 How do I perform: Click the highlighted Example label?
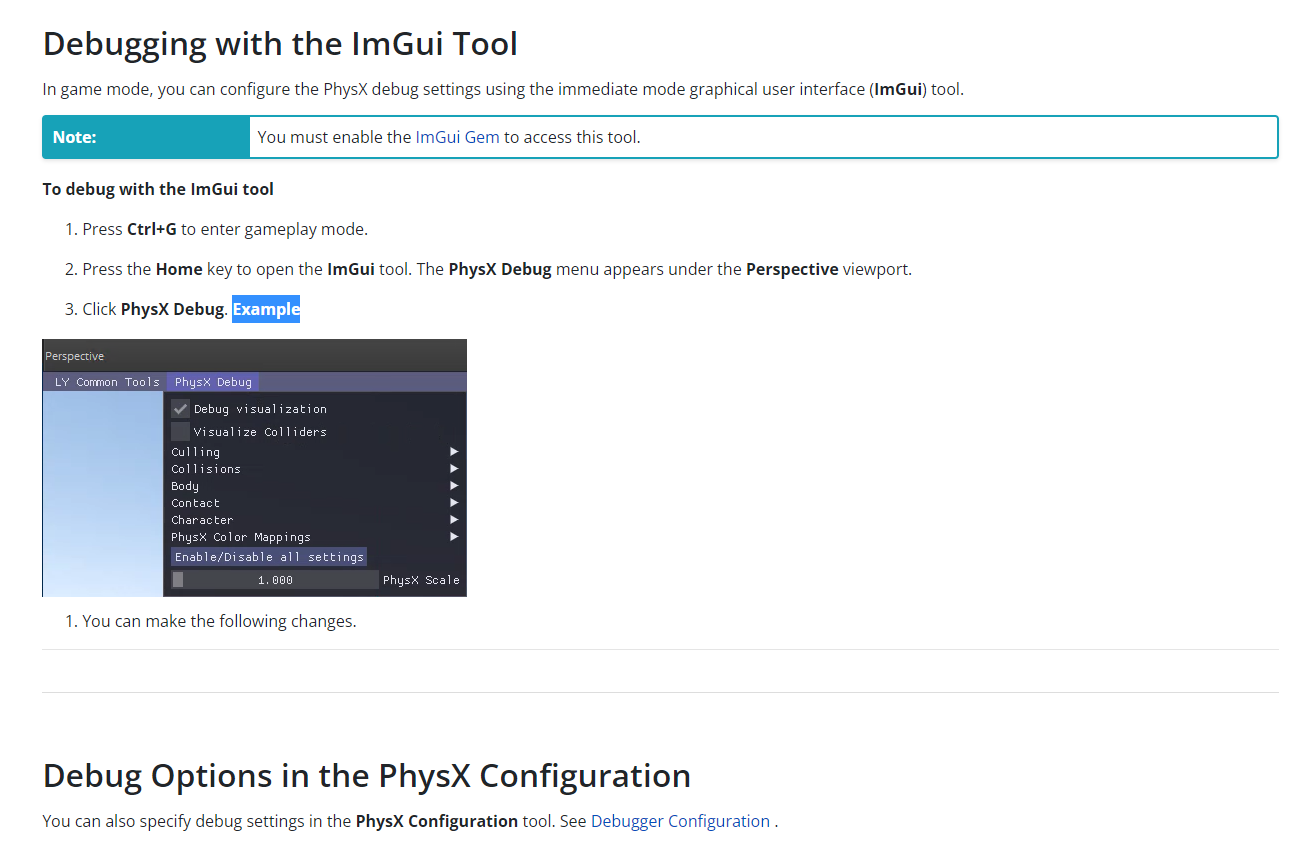(265, 309)
